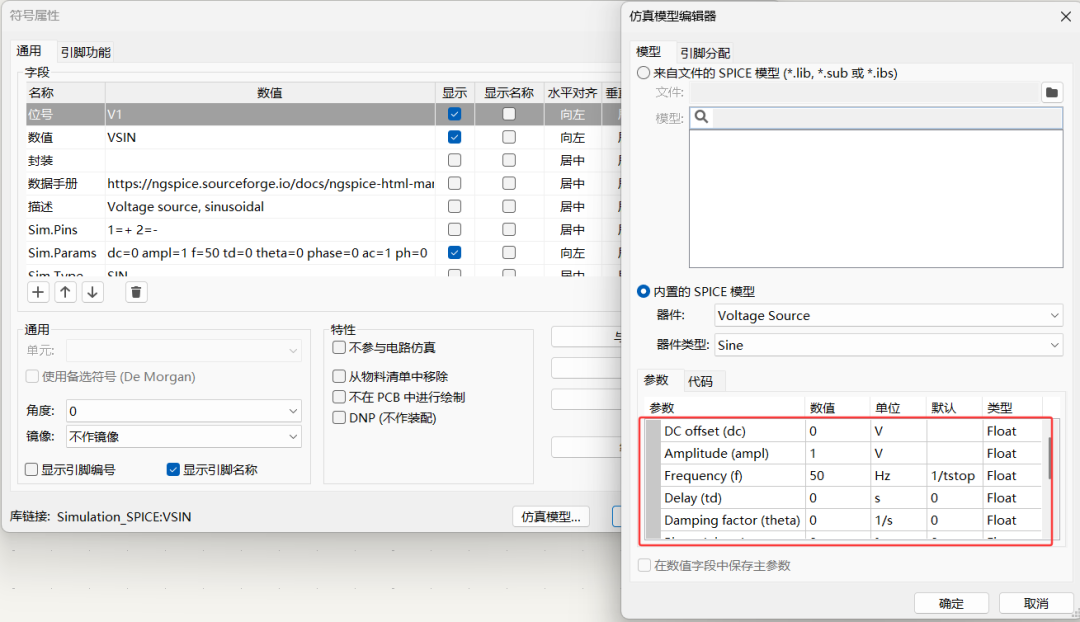Enable 不在 PCB 中进行绘制 checkbox
The width and height of the screenshot is (1080, 622).
tap(339, 397)
